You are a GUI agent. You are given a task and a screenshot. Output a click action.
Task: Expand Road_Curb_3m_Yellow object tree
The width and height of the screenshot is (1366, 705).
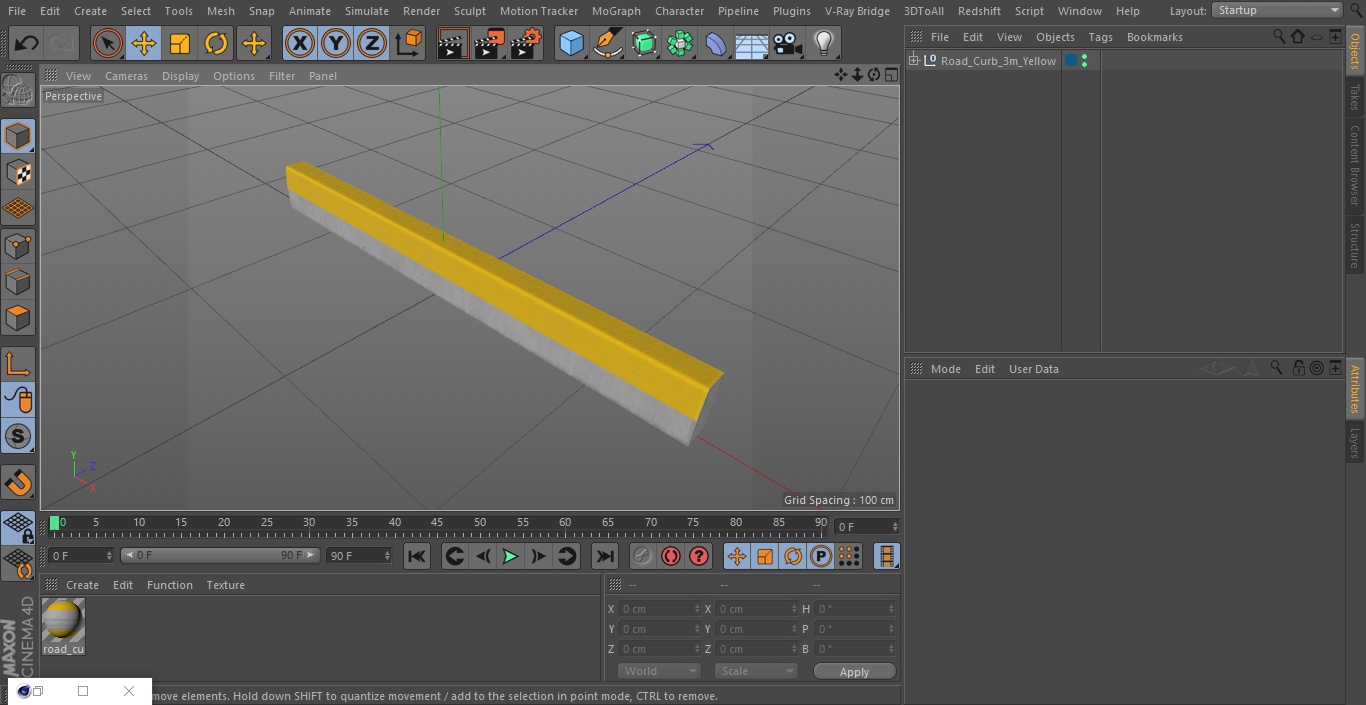point(914,61)
